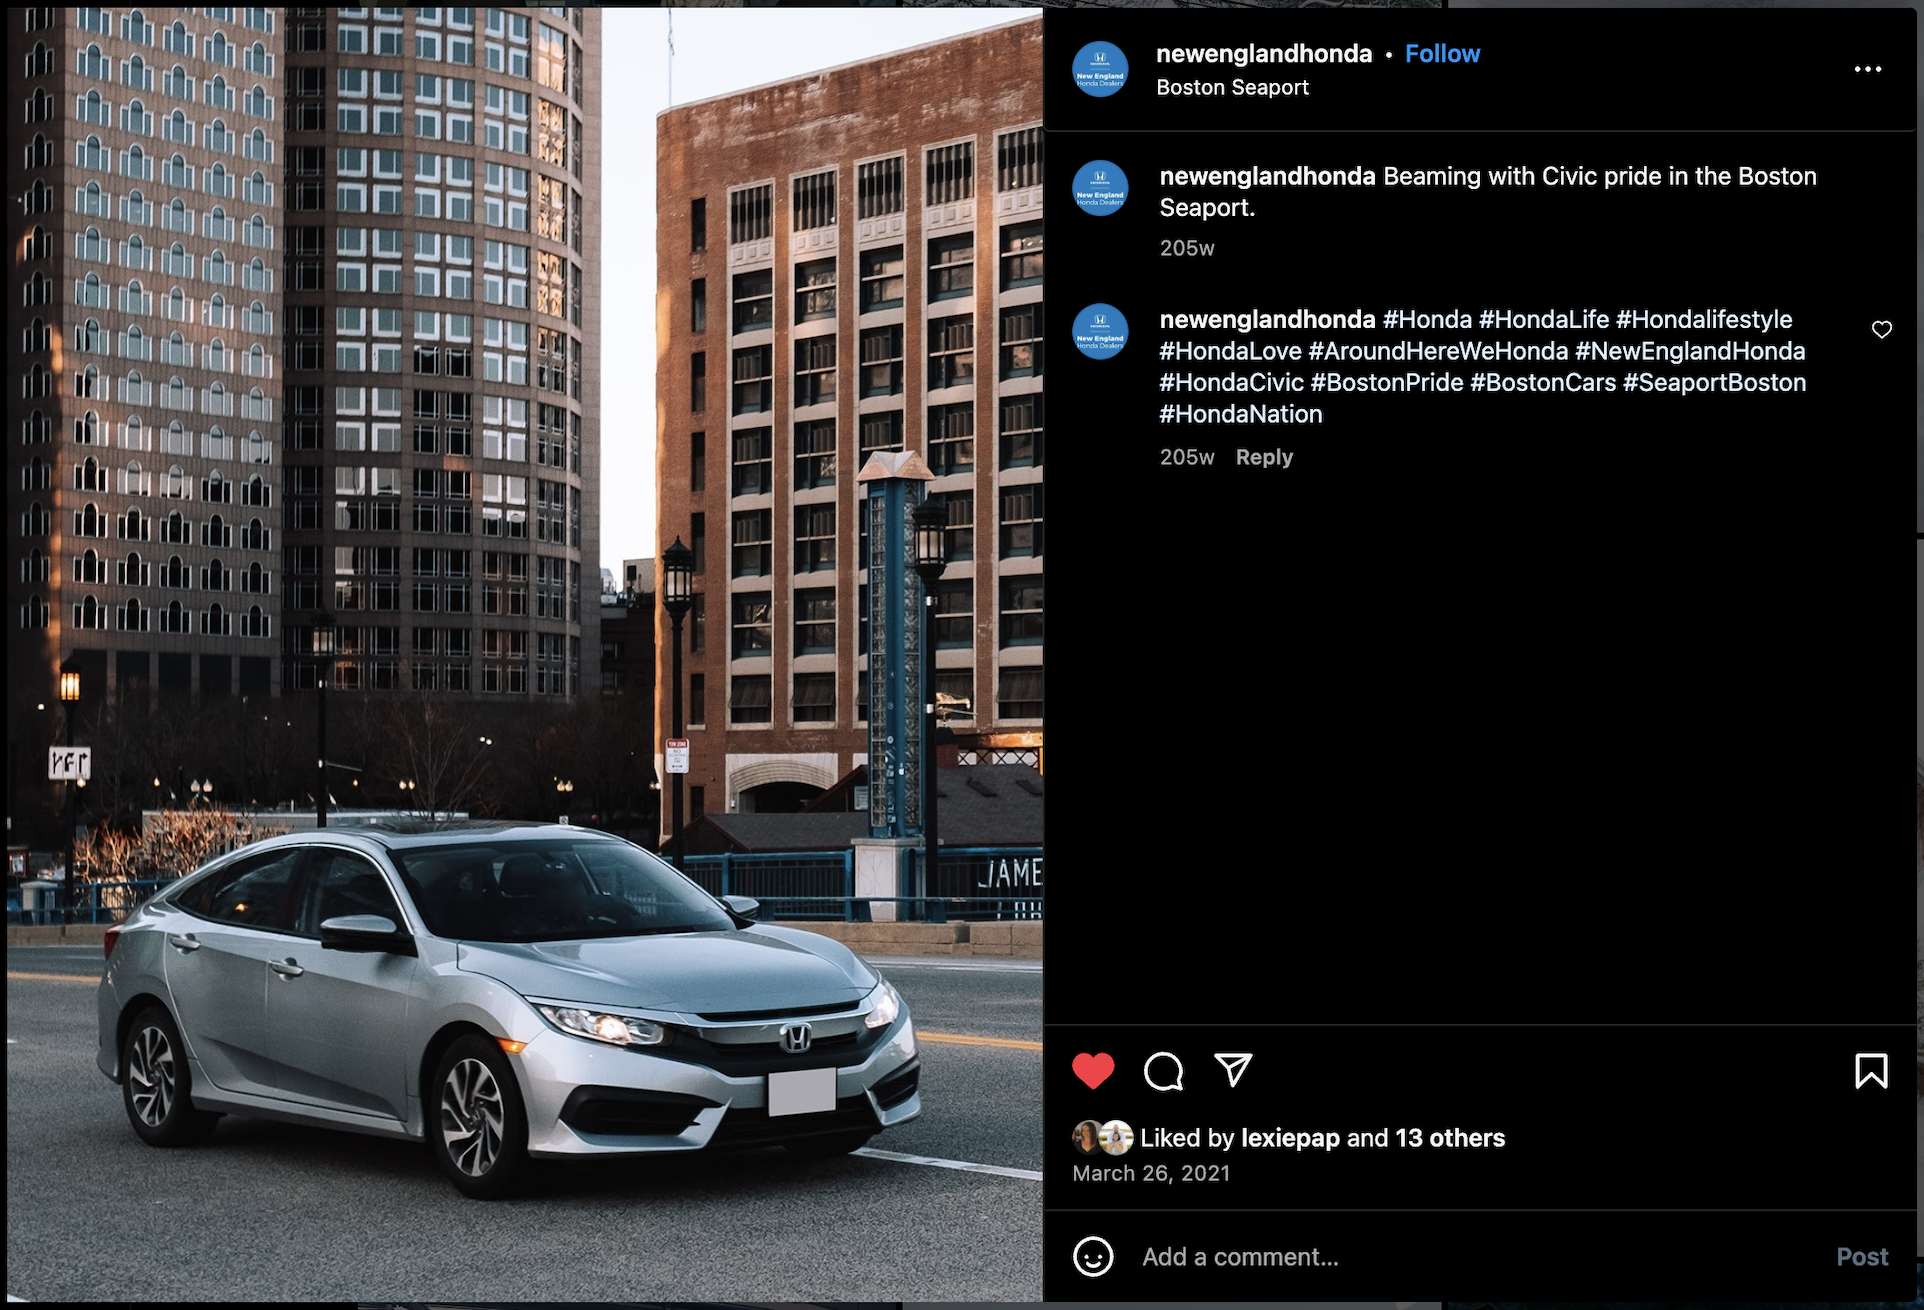View liker avatars beside 'Liked by'

pyautogui.click(x=1102, y=1138)
